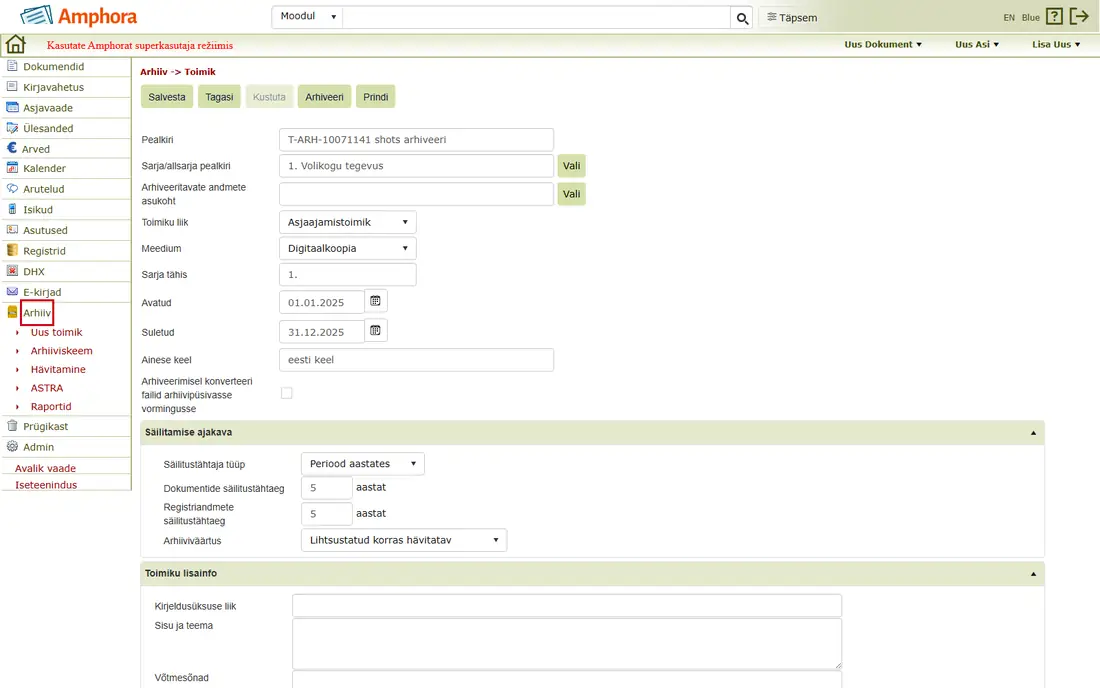Open Registrid in the sidebar
The height and width of the screenshot is (688, 1100).
[x=44, y=250]
